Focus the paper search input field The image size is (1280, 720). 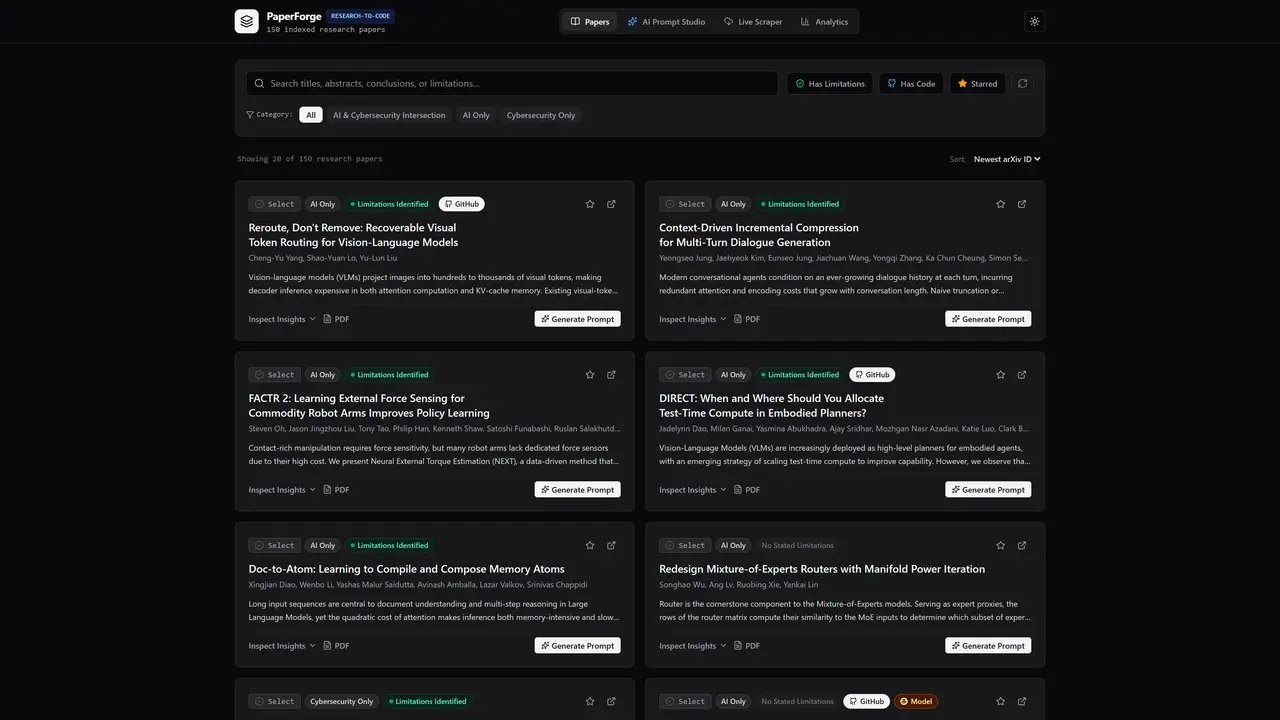(x=512, y=84)
